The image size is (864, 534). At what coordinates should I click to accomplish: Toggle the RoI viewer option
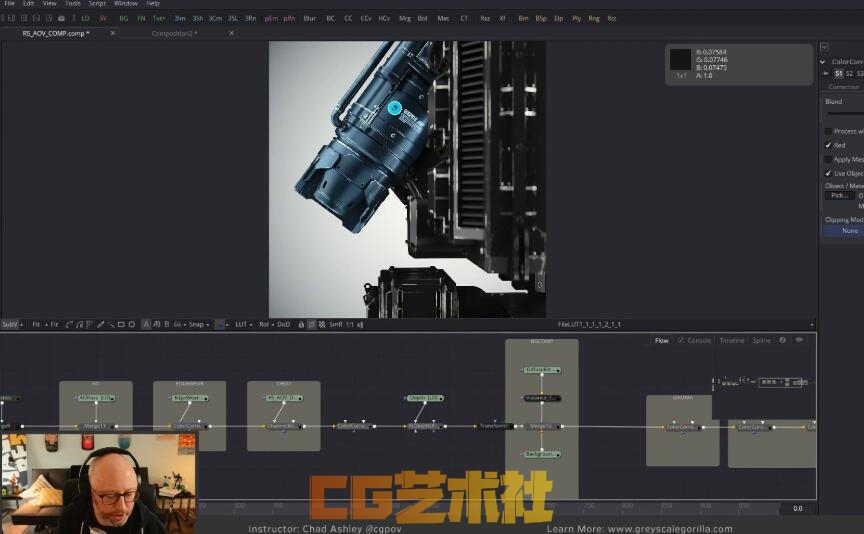point(264,325)
